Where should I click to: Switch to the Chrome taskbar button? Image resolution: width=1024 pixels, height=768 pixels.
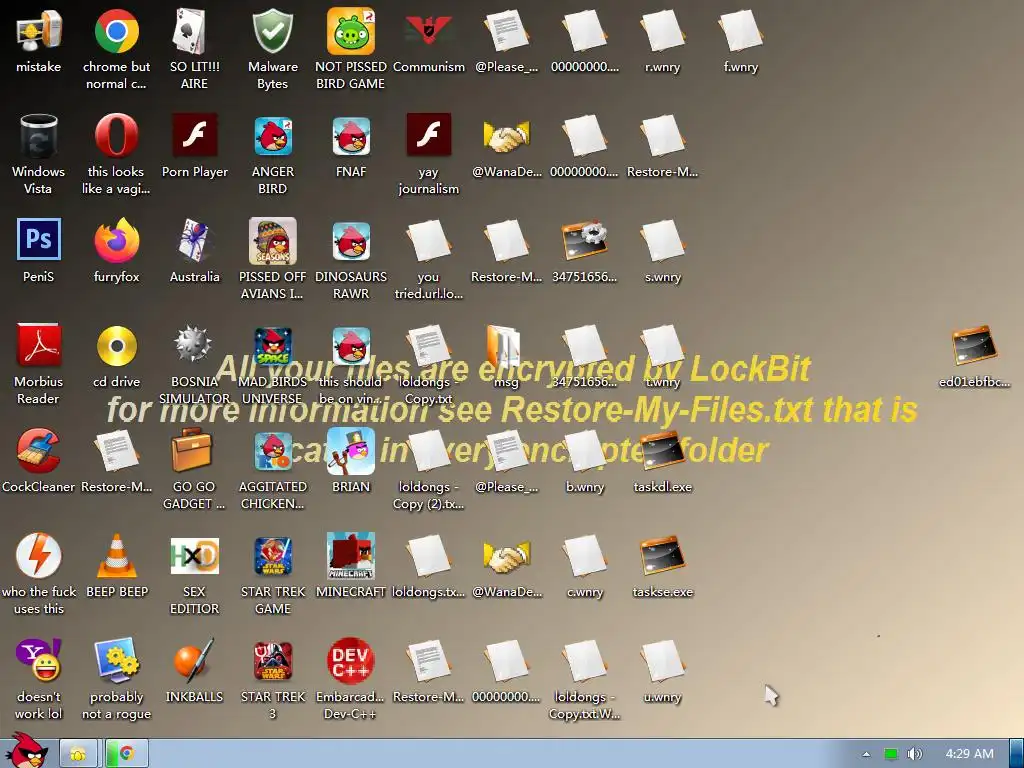click(x=127, y=754)
